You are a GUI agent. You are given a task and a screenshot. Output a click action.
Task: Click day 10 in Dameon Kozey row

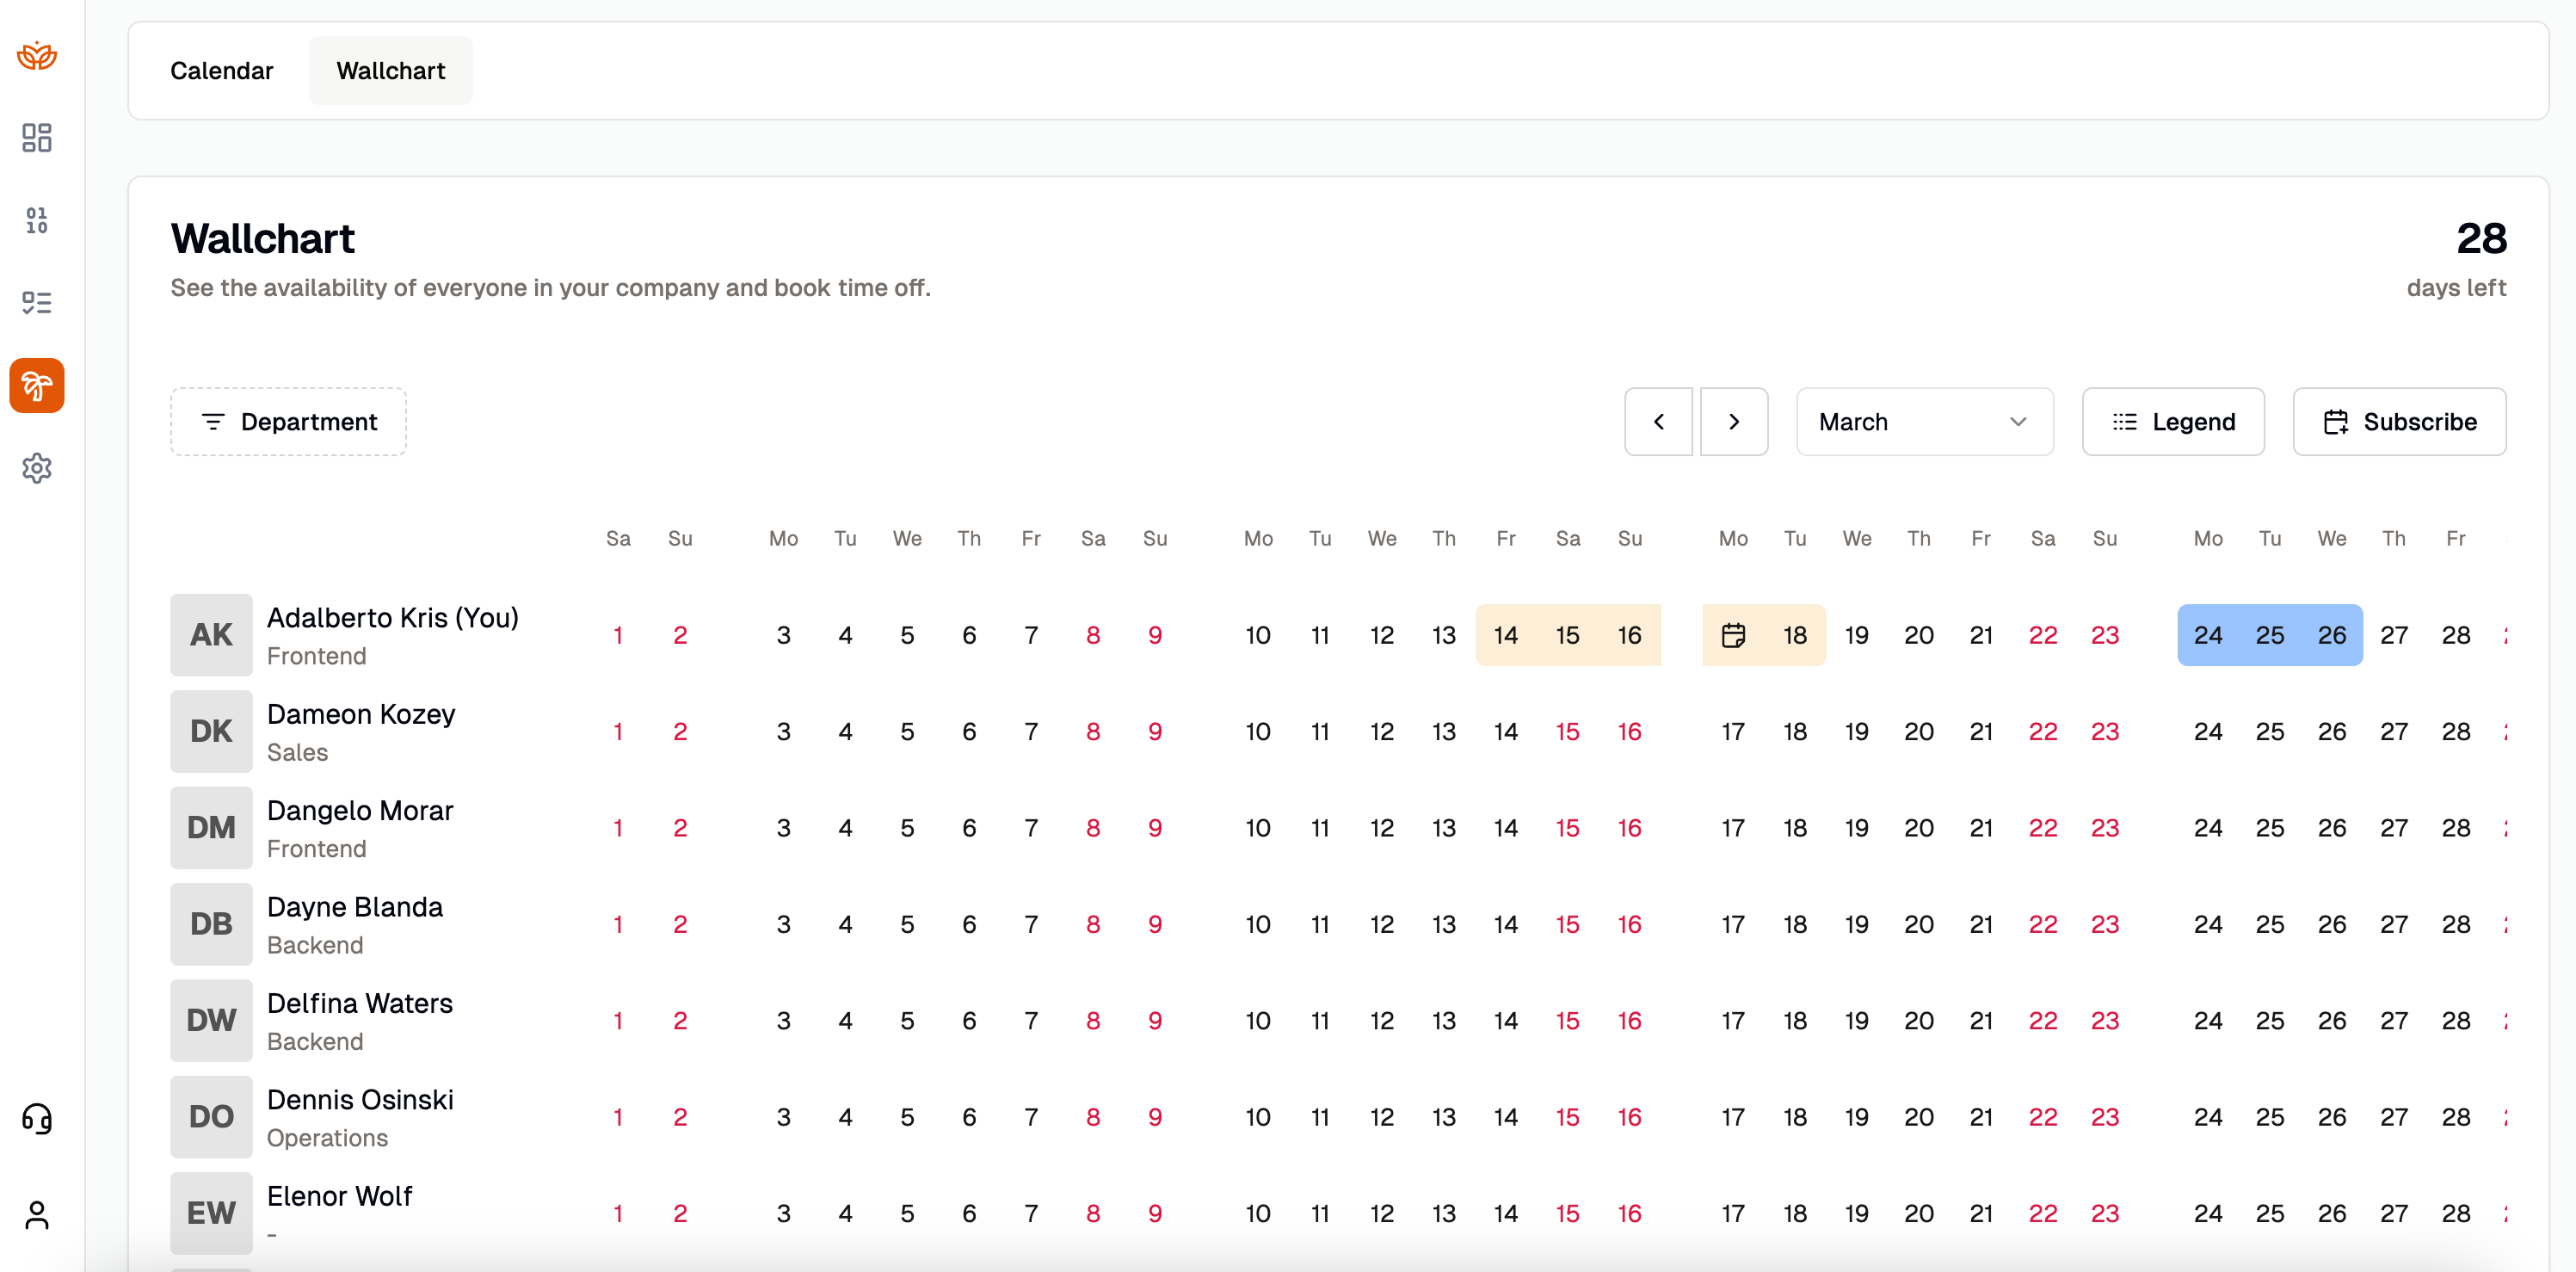click(x=1258, y=731)
